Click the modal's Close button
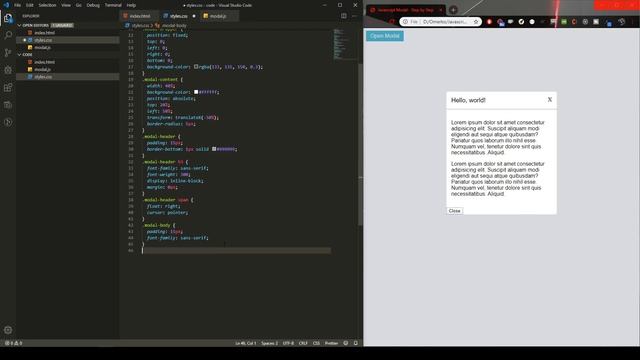 [454, 211]
